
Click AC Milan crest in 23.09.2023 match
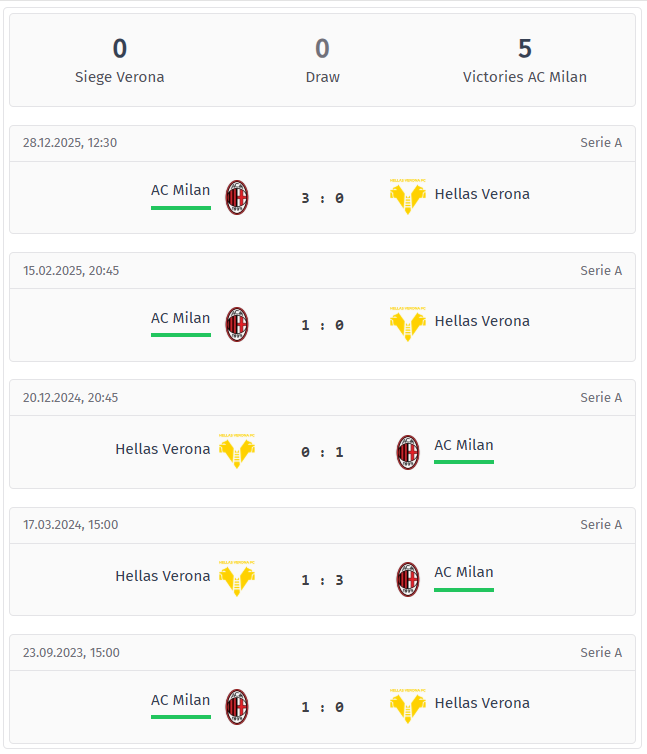pyautogui.click(x=237, y=706)
